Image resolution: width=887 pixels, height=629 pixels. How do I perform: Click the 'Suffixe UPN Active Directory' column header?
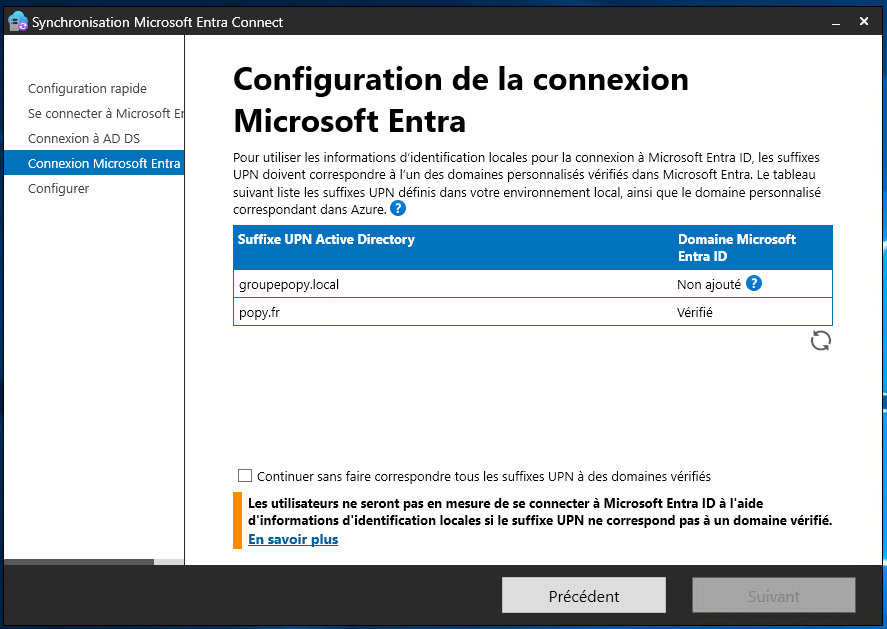click(x=326, y=239)
